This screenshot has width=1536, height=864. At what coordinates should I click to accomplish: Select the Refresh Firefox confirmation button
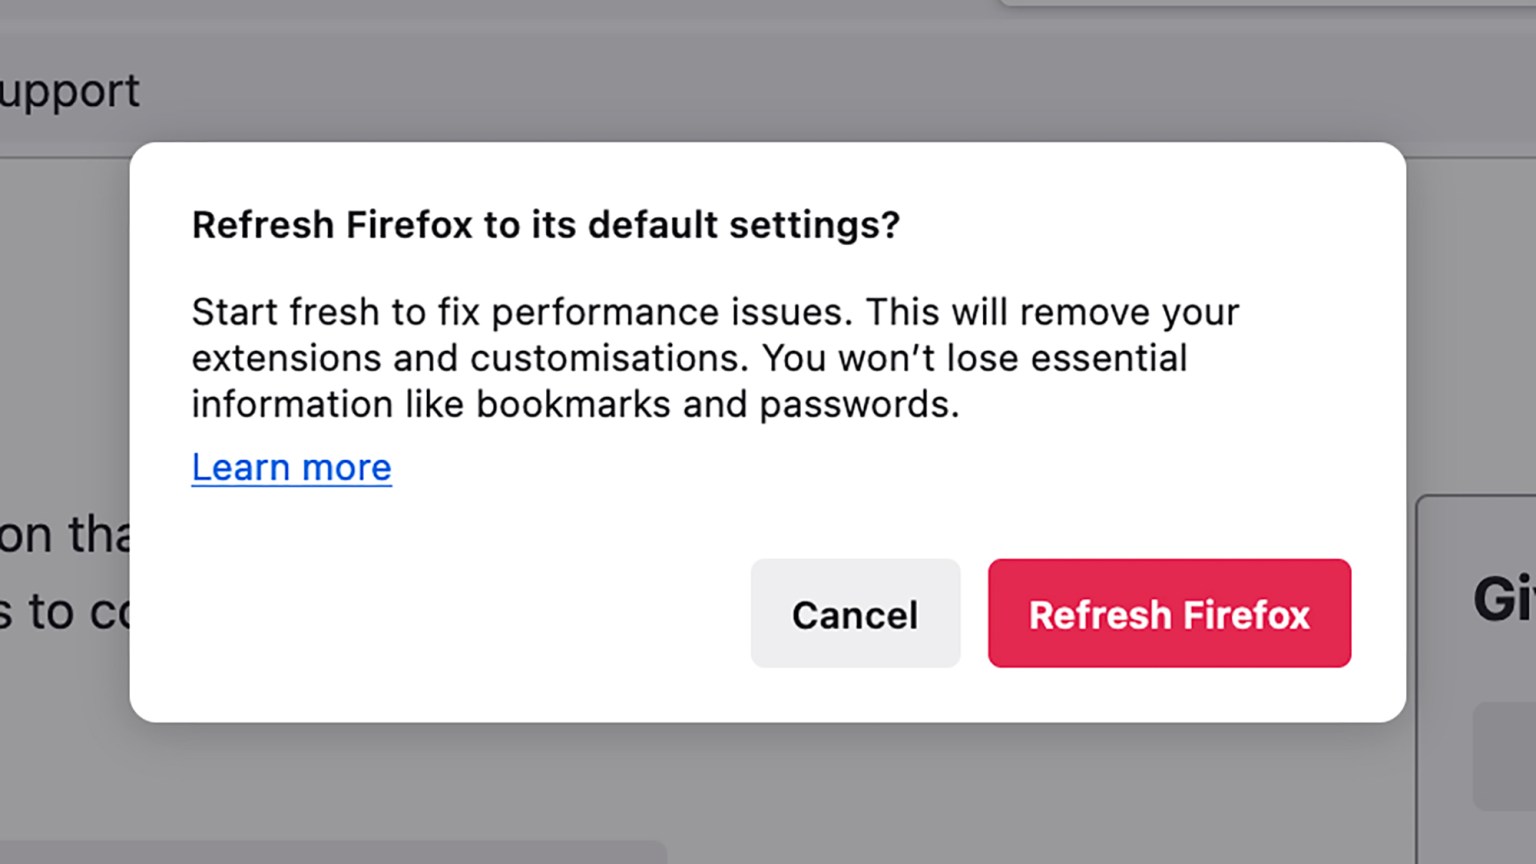(1169, 614)
